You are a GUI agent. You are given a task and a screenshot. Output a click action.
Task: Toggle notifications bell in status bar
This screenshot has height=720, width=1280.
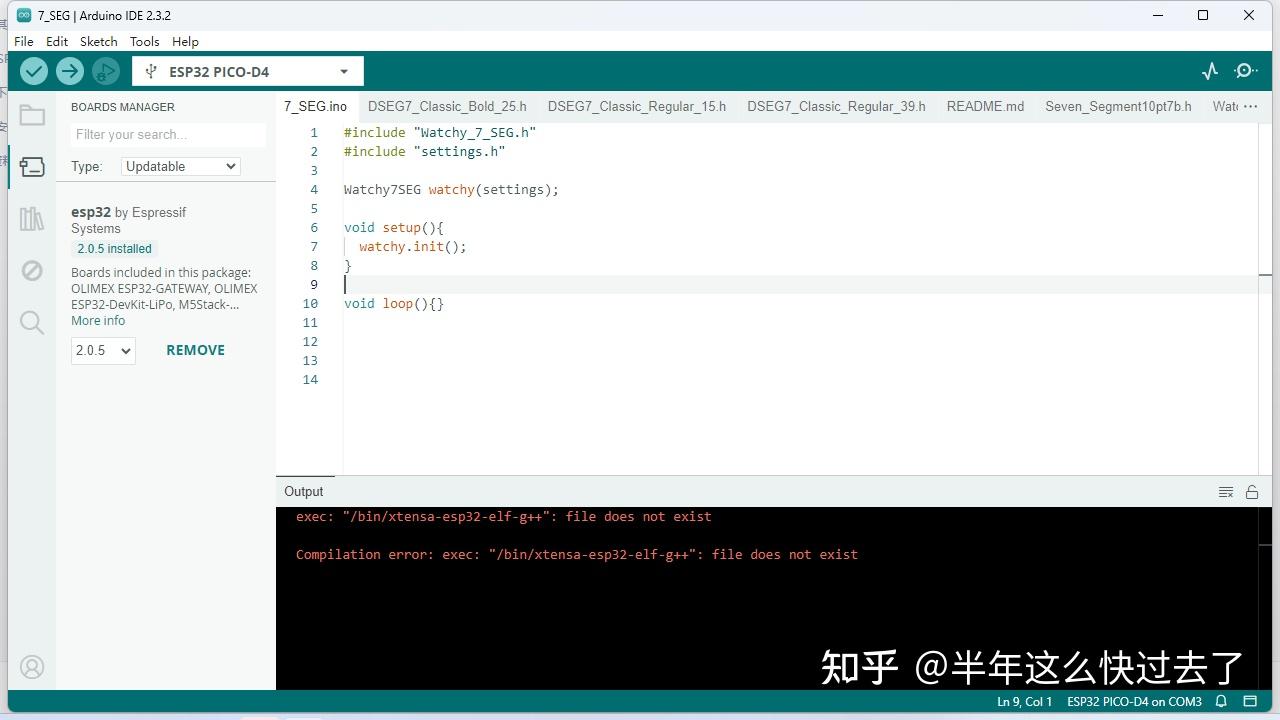1220,701
